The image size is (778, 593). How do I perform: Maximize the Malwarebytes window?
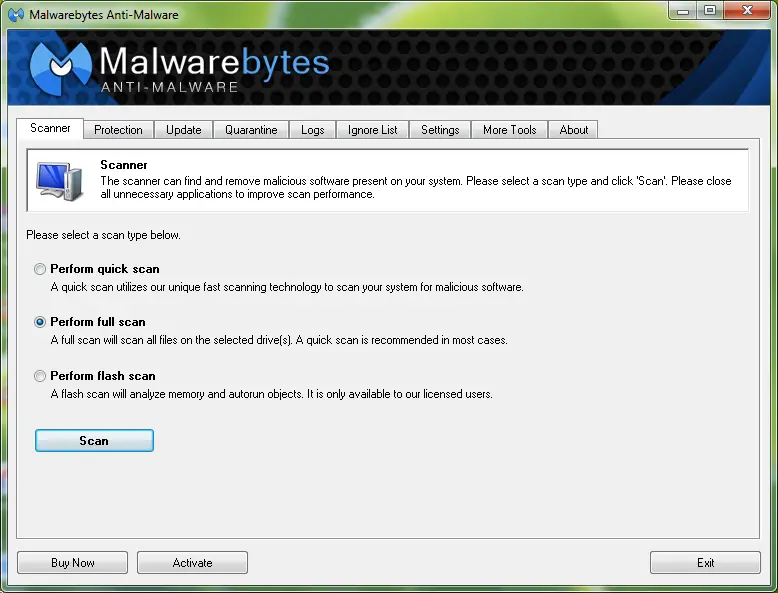tap(710, 10)
